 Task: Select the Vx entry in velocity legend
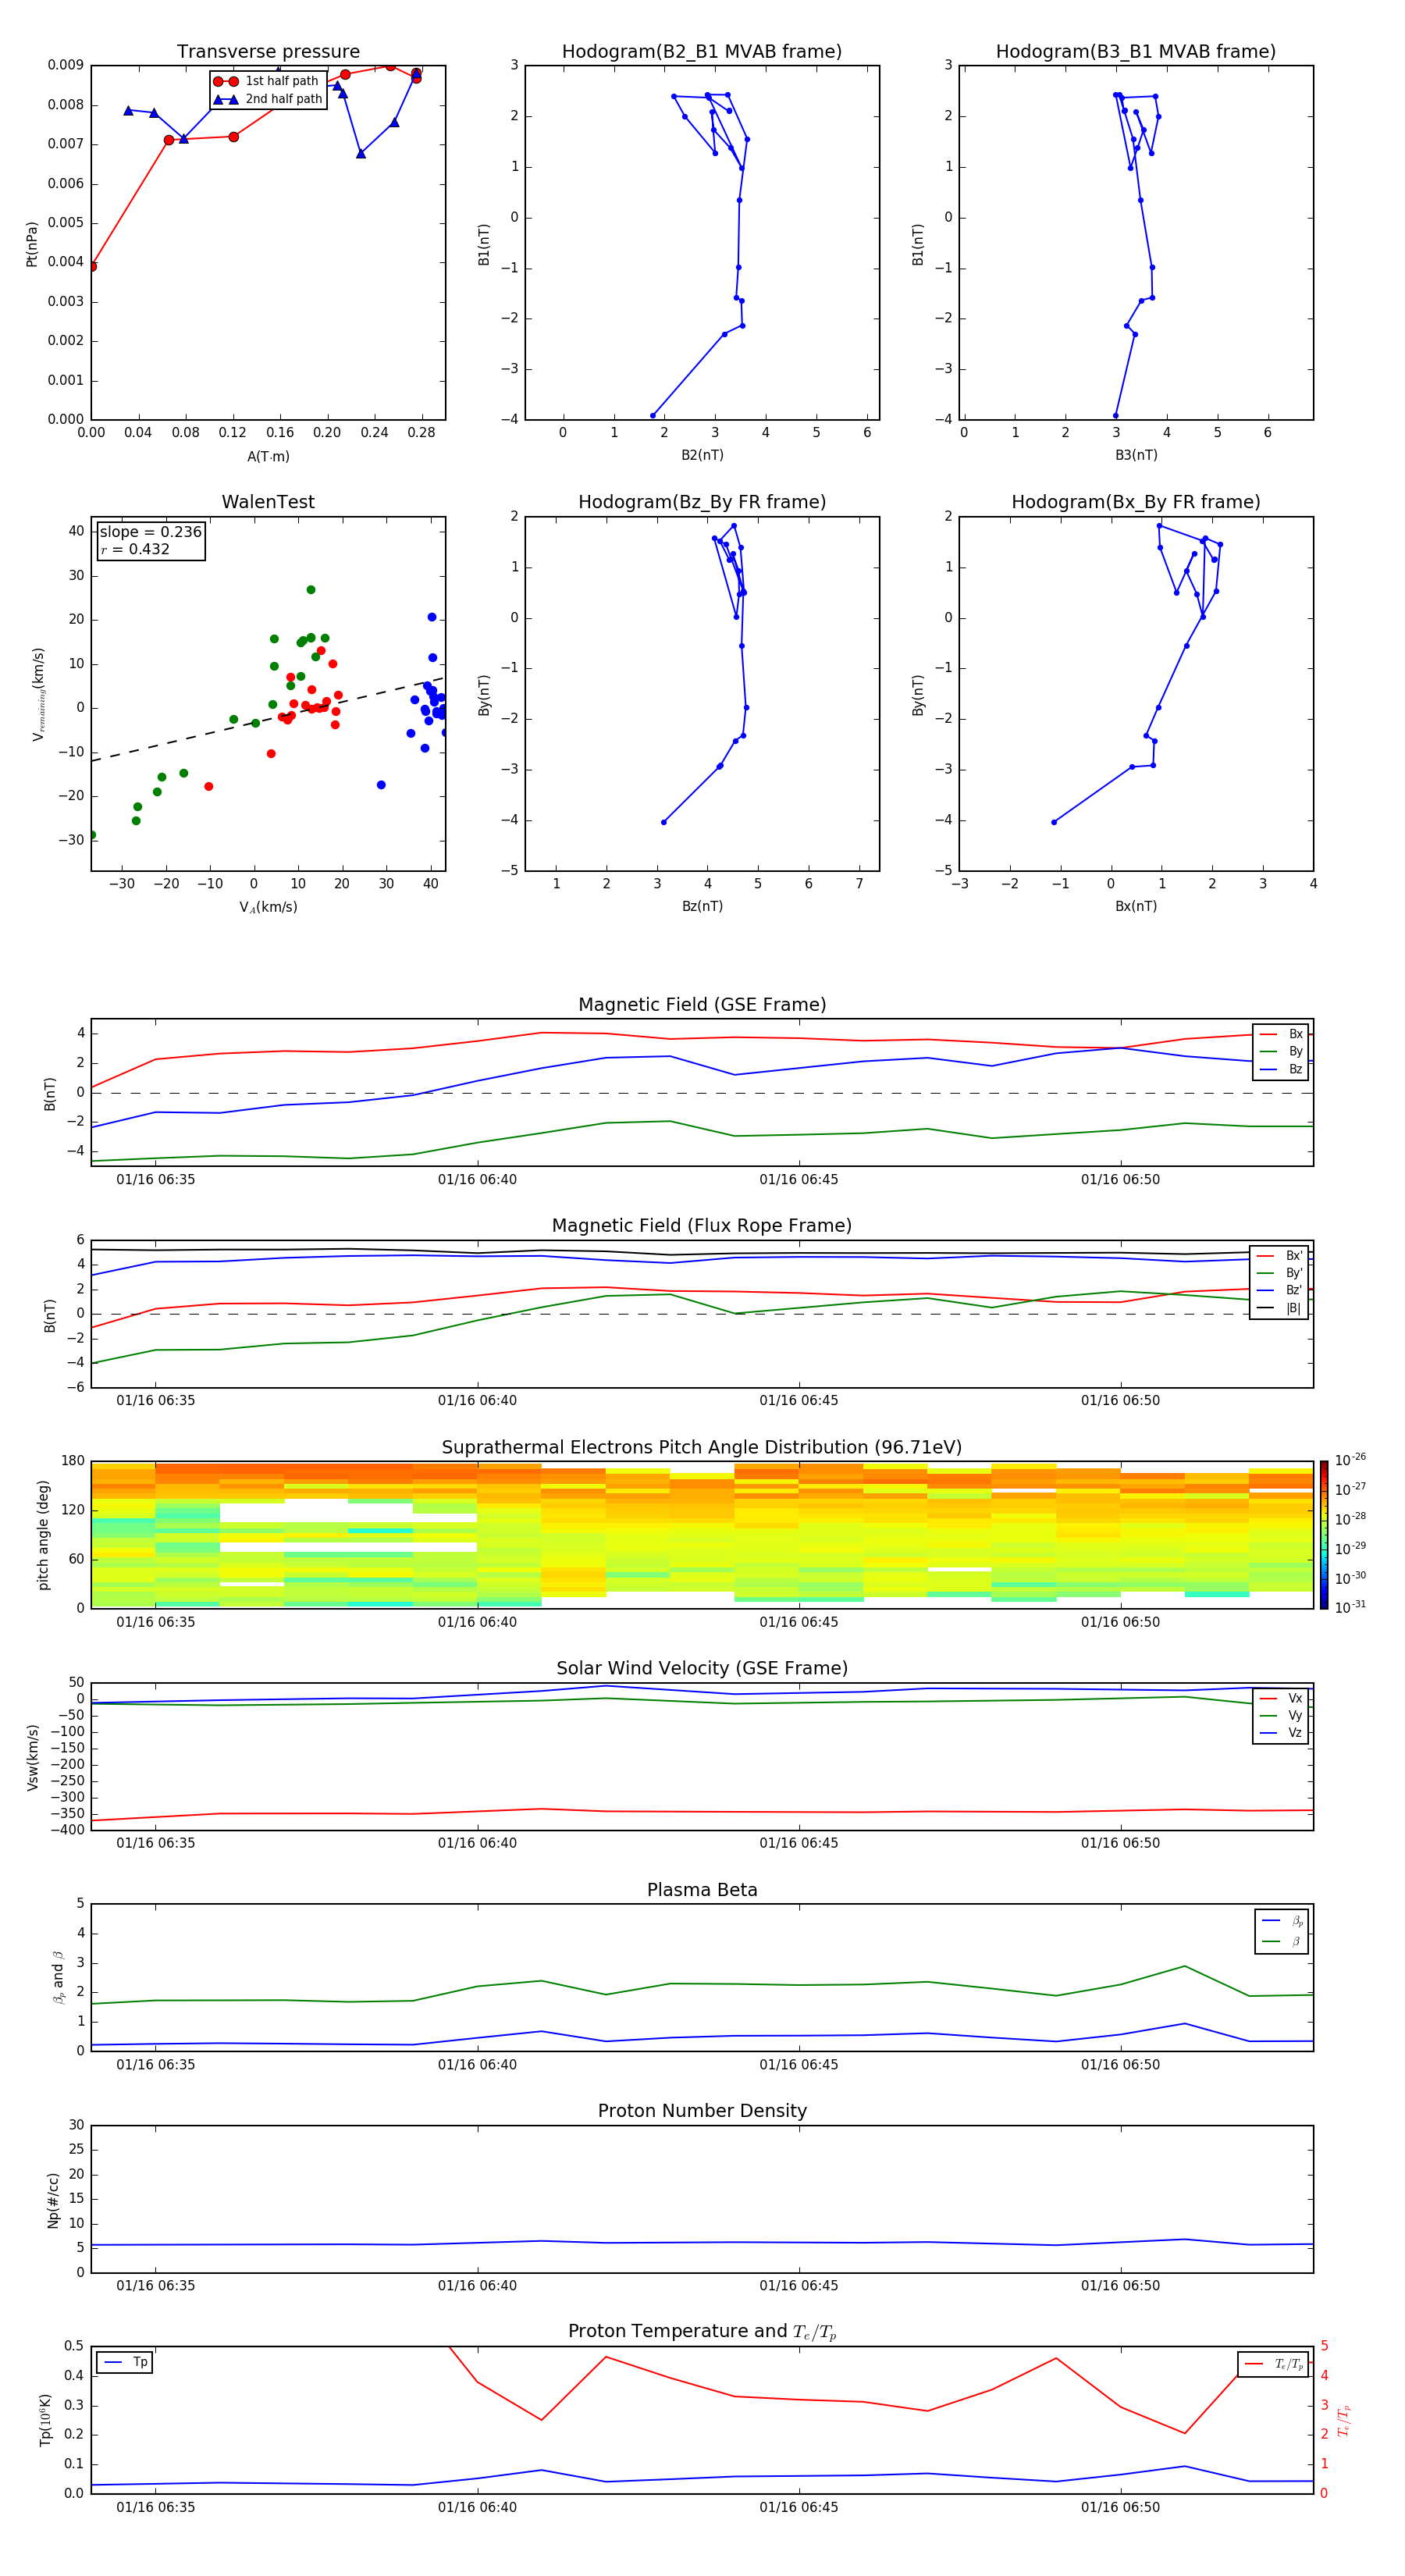click(x=1282, y=1698)
